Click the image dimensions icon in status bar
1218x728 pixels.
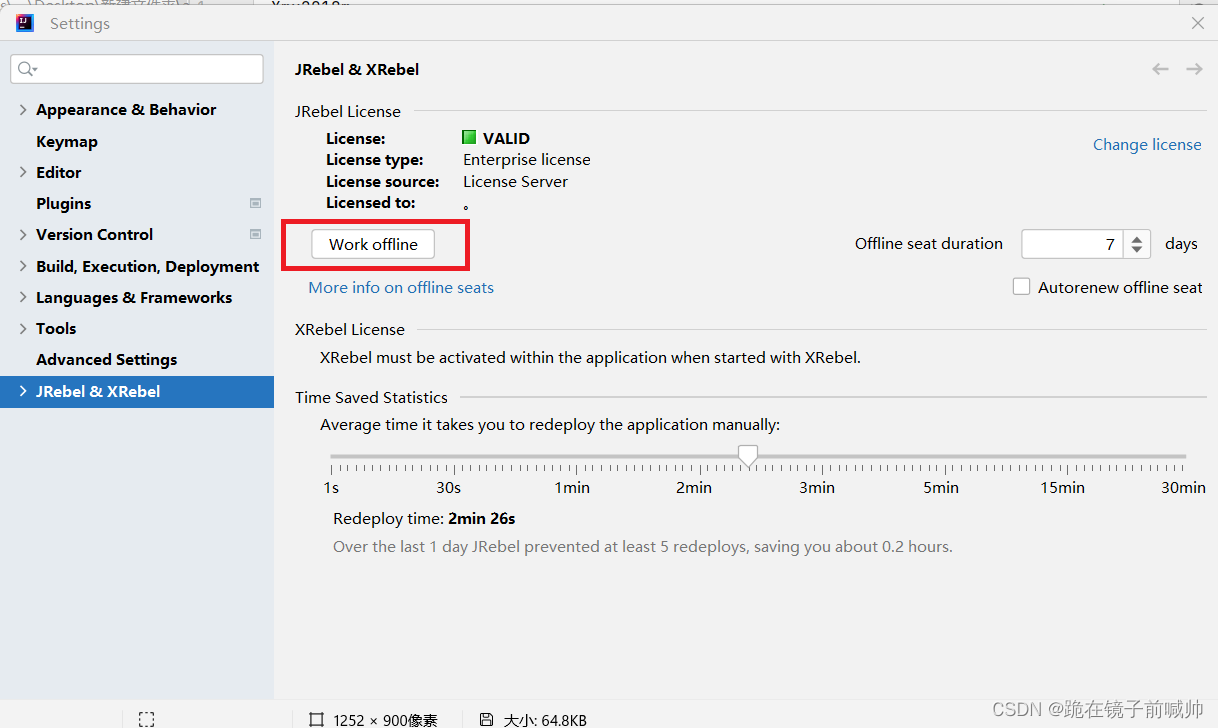pos(316,719)
